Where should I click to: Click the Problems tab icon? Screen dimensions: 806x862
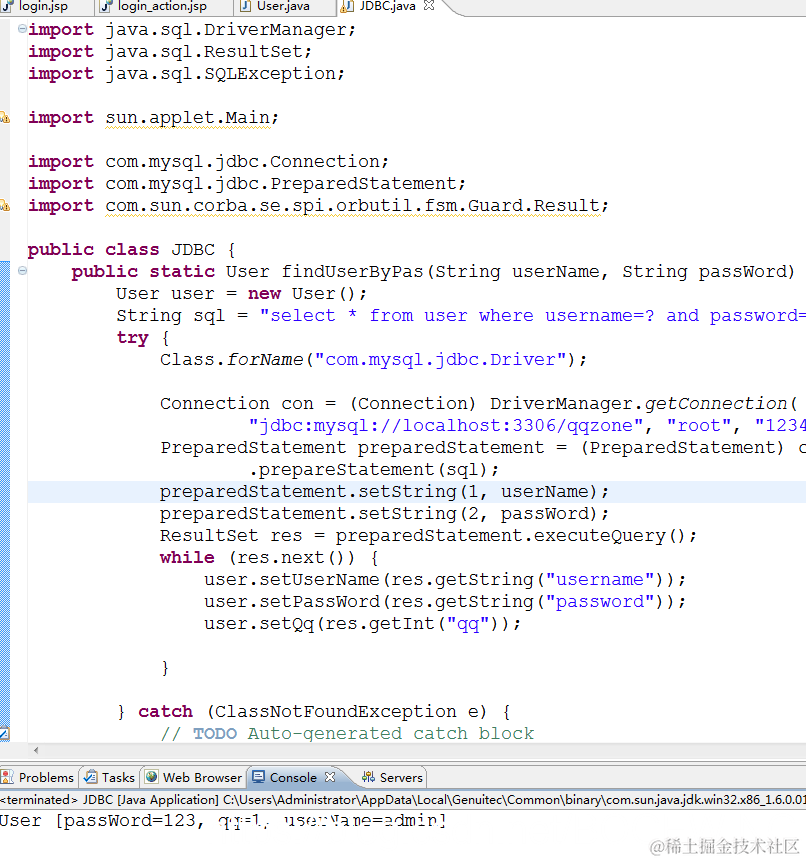coord(7,777)
